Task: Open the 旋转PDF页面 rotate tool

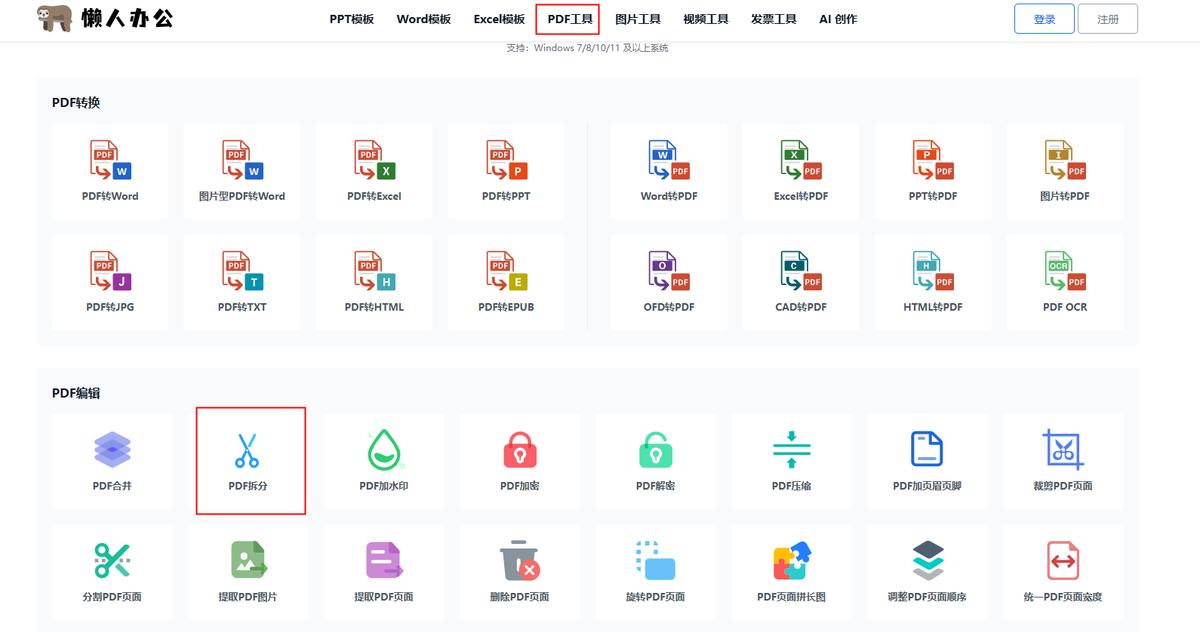Action: coord(655,572)
